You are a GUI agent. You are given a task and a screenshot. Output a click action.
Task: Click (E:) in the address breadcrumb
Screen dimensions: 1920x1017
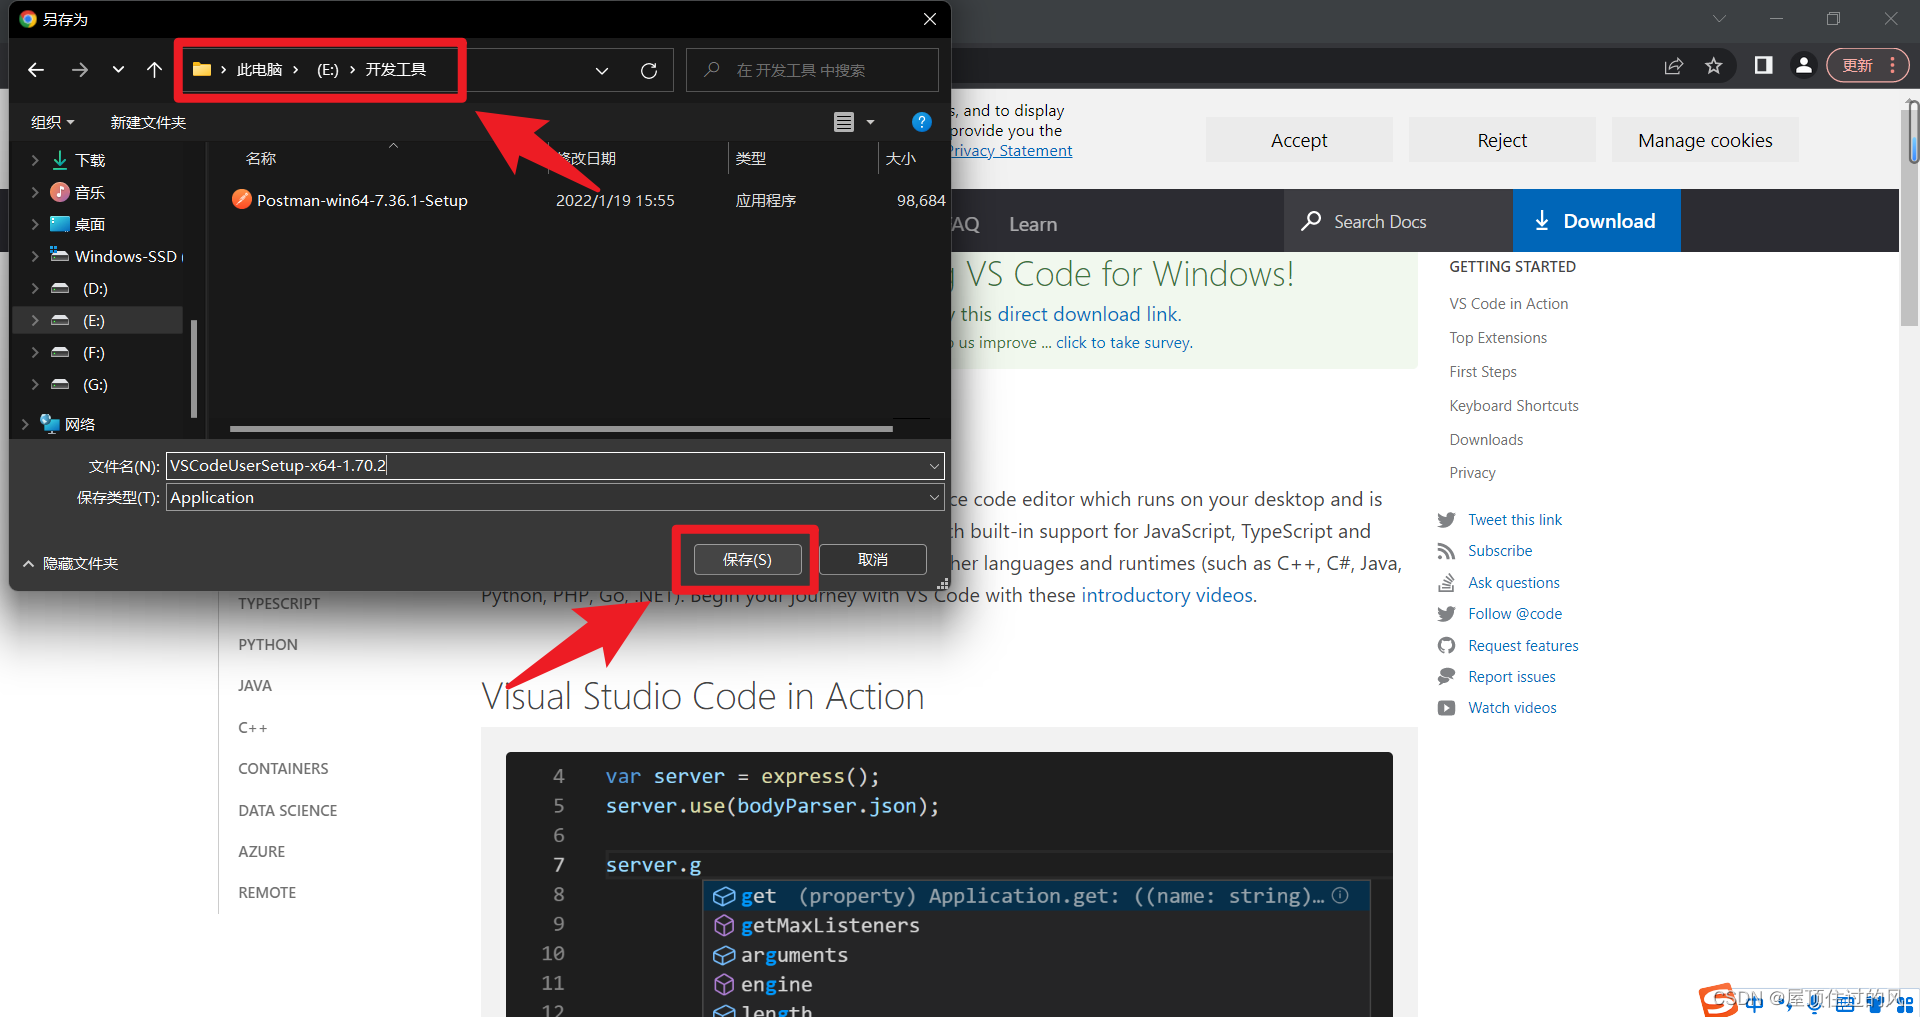(x=328, y=70)
